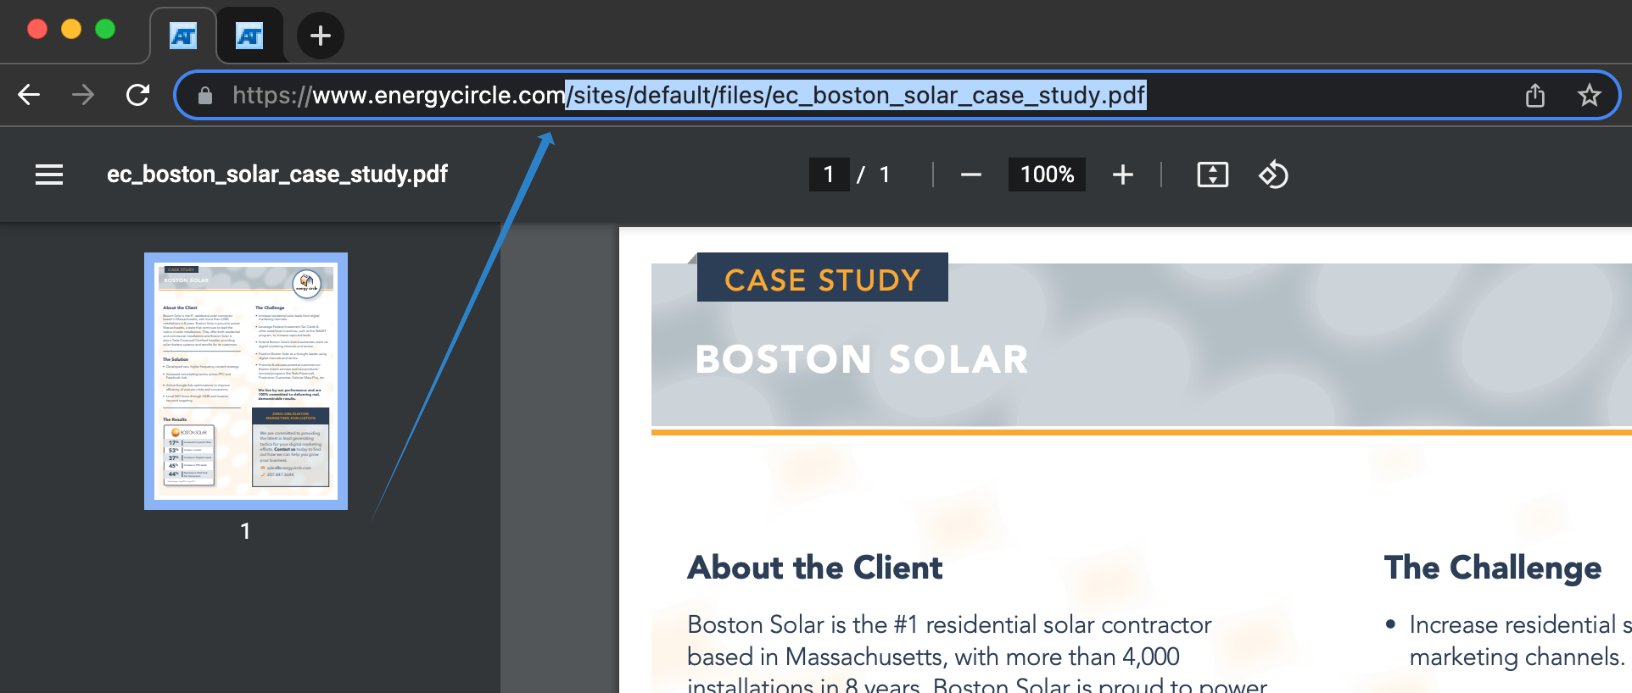Click the macOS yellow minimize button
The width and height of the screenshot is (1632, 693).
[71, 29]
